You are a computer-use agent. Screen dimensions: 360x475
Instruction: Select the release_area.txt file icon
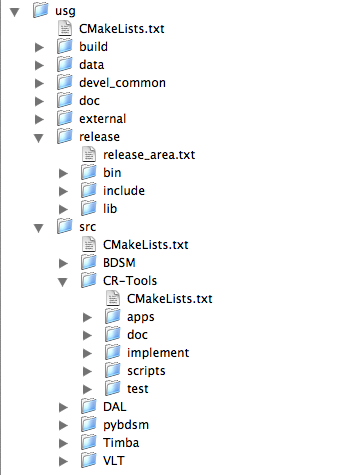(x=89, y=154)
